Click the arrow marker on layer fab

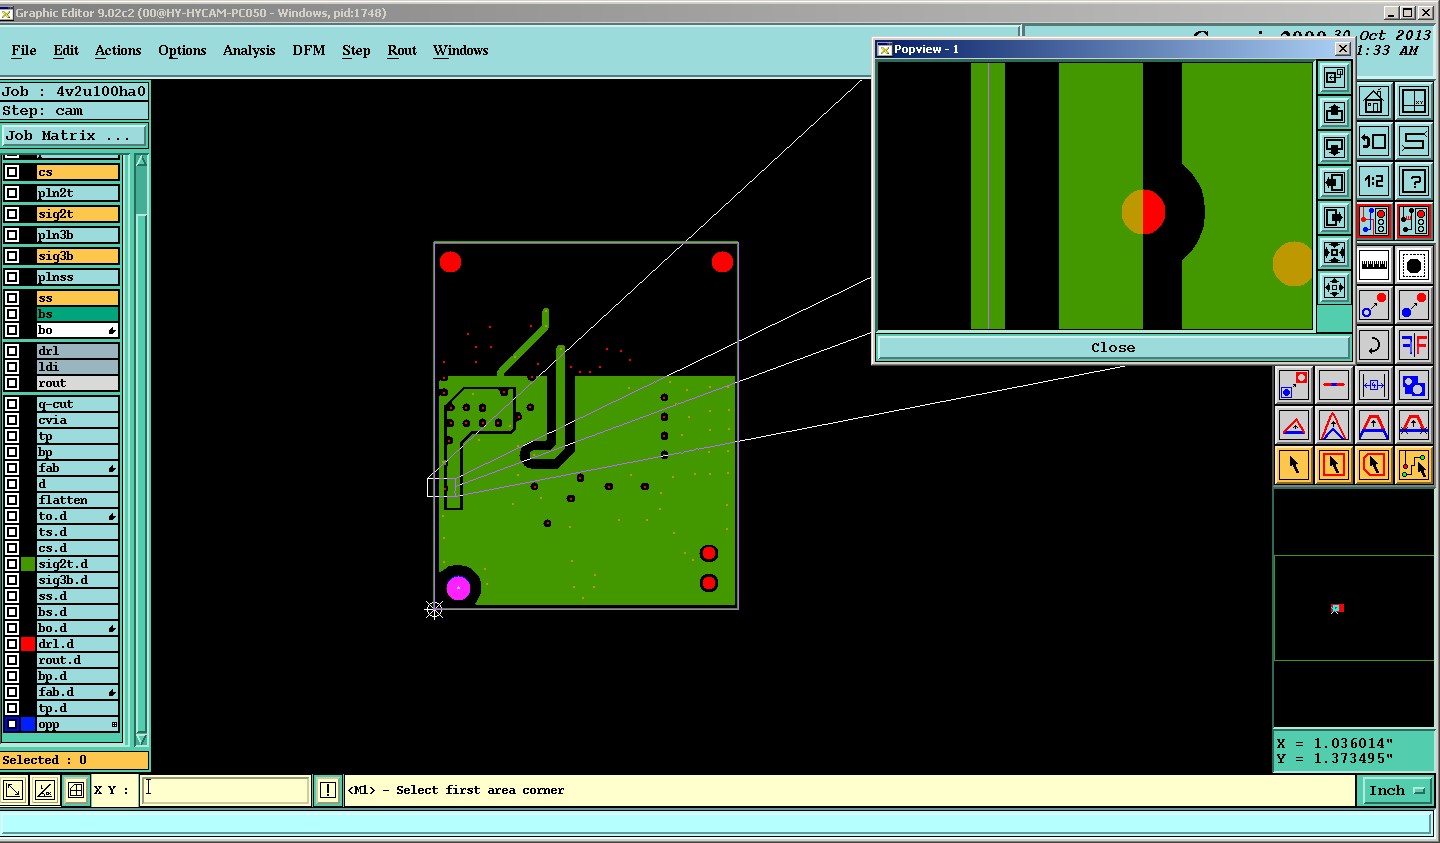coord(112,468)
